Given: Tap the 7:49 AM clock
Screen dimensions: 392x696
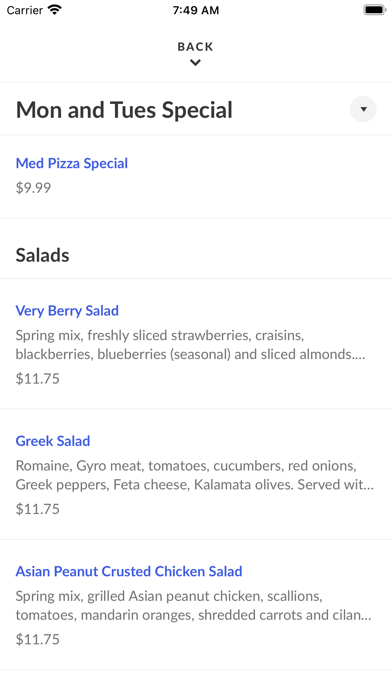Looking at the screenshot, I should [196, 10].
